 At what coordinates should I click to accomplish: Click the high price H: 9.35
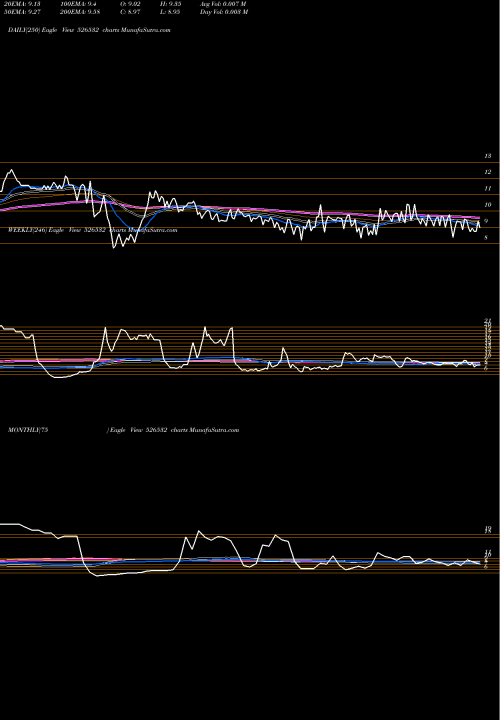[x=170, y=4]
